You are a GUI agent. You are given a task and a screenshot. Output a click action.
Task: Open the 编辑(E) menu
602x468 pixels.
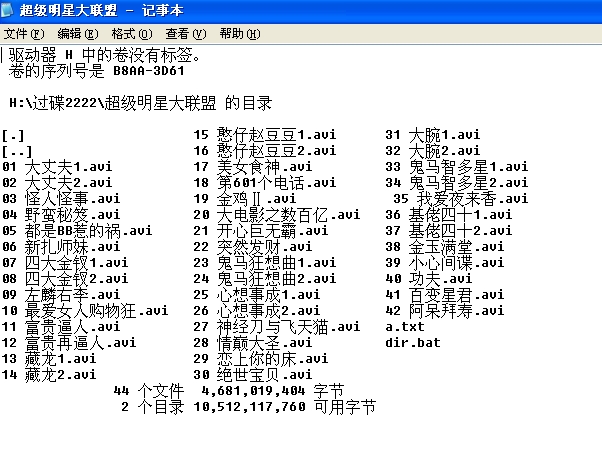point(78,34)
